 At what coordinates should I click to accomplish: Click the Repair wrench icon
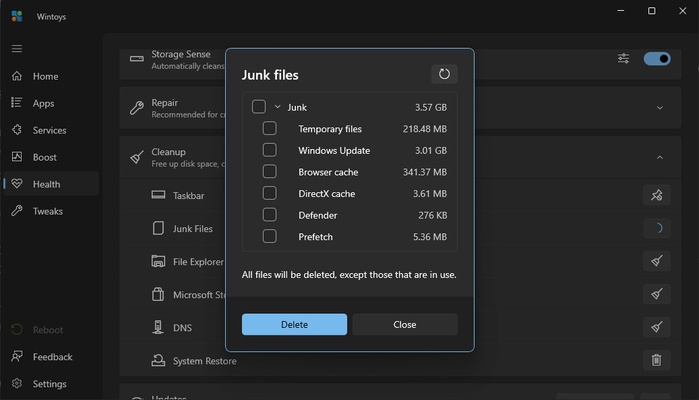(137, 108)
